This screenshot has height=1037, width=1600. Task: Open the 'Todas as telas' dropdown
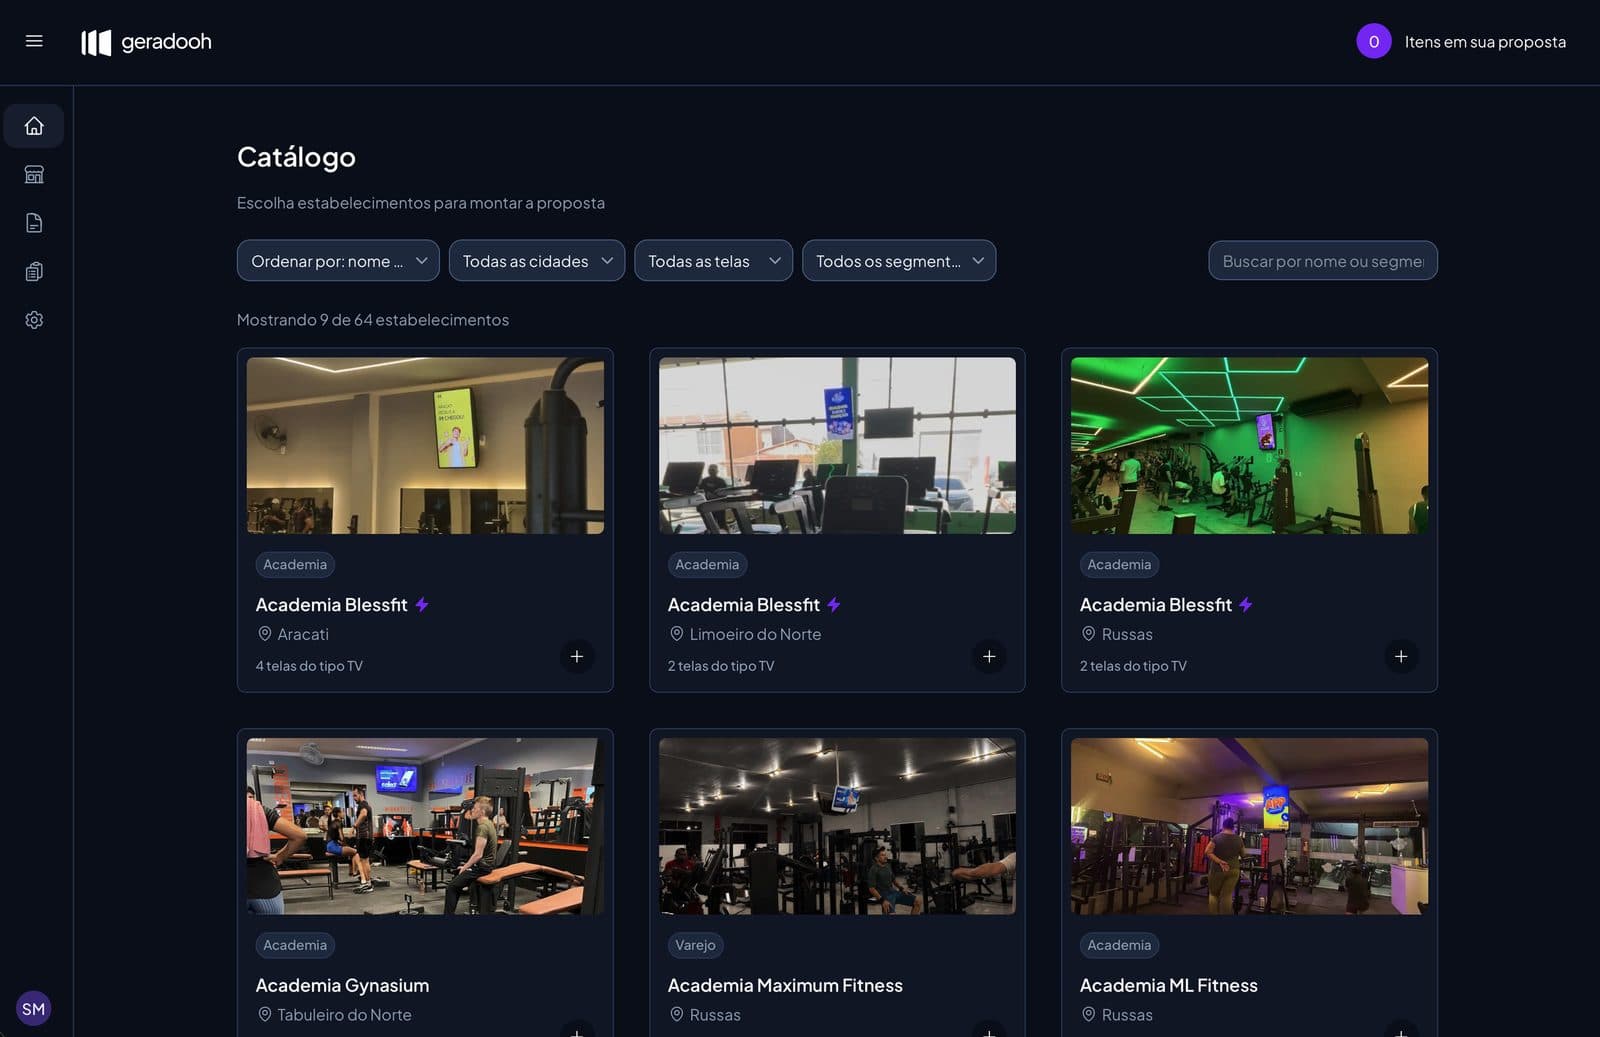tap(714, 261)
